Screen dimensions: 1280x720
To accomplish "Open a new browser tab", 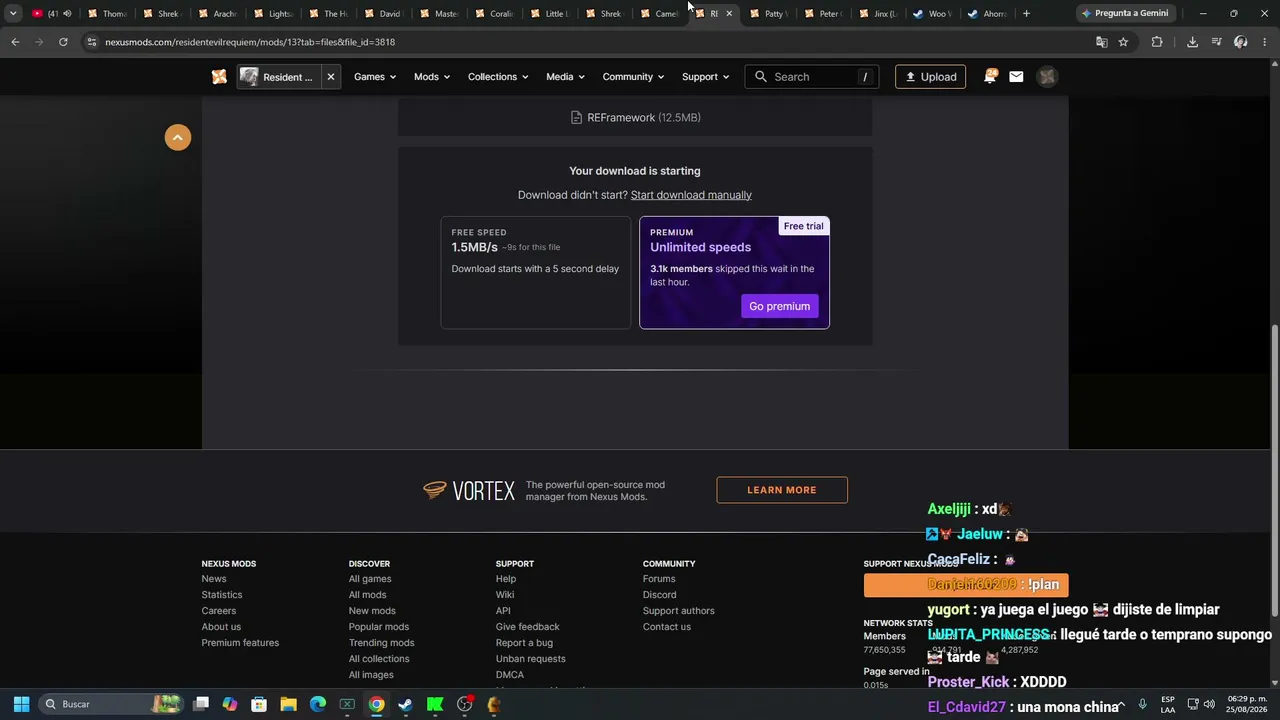I will point(1026,14).
